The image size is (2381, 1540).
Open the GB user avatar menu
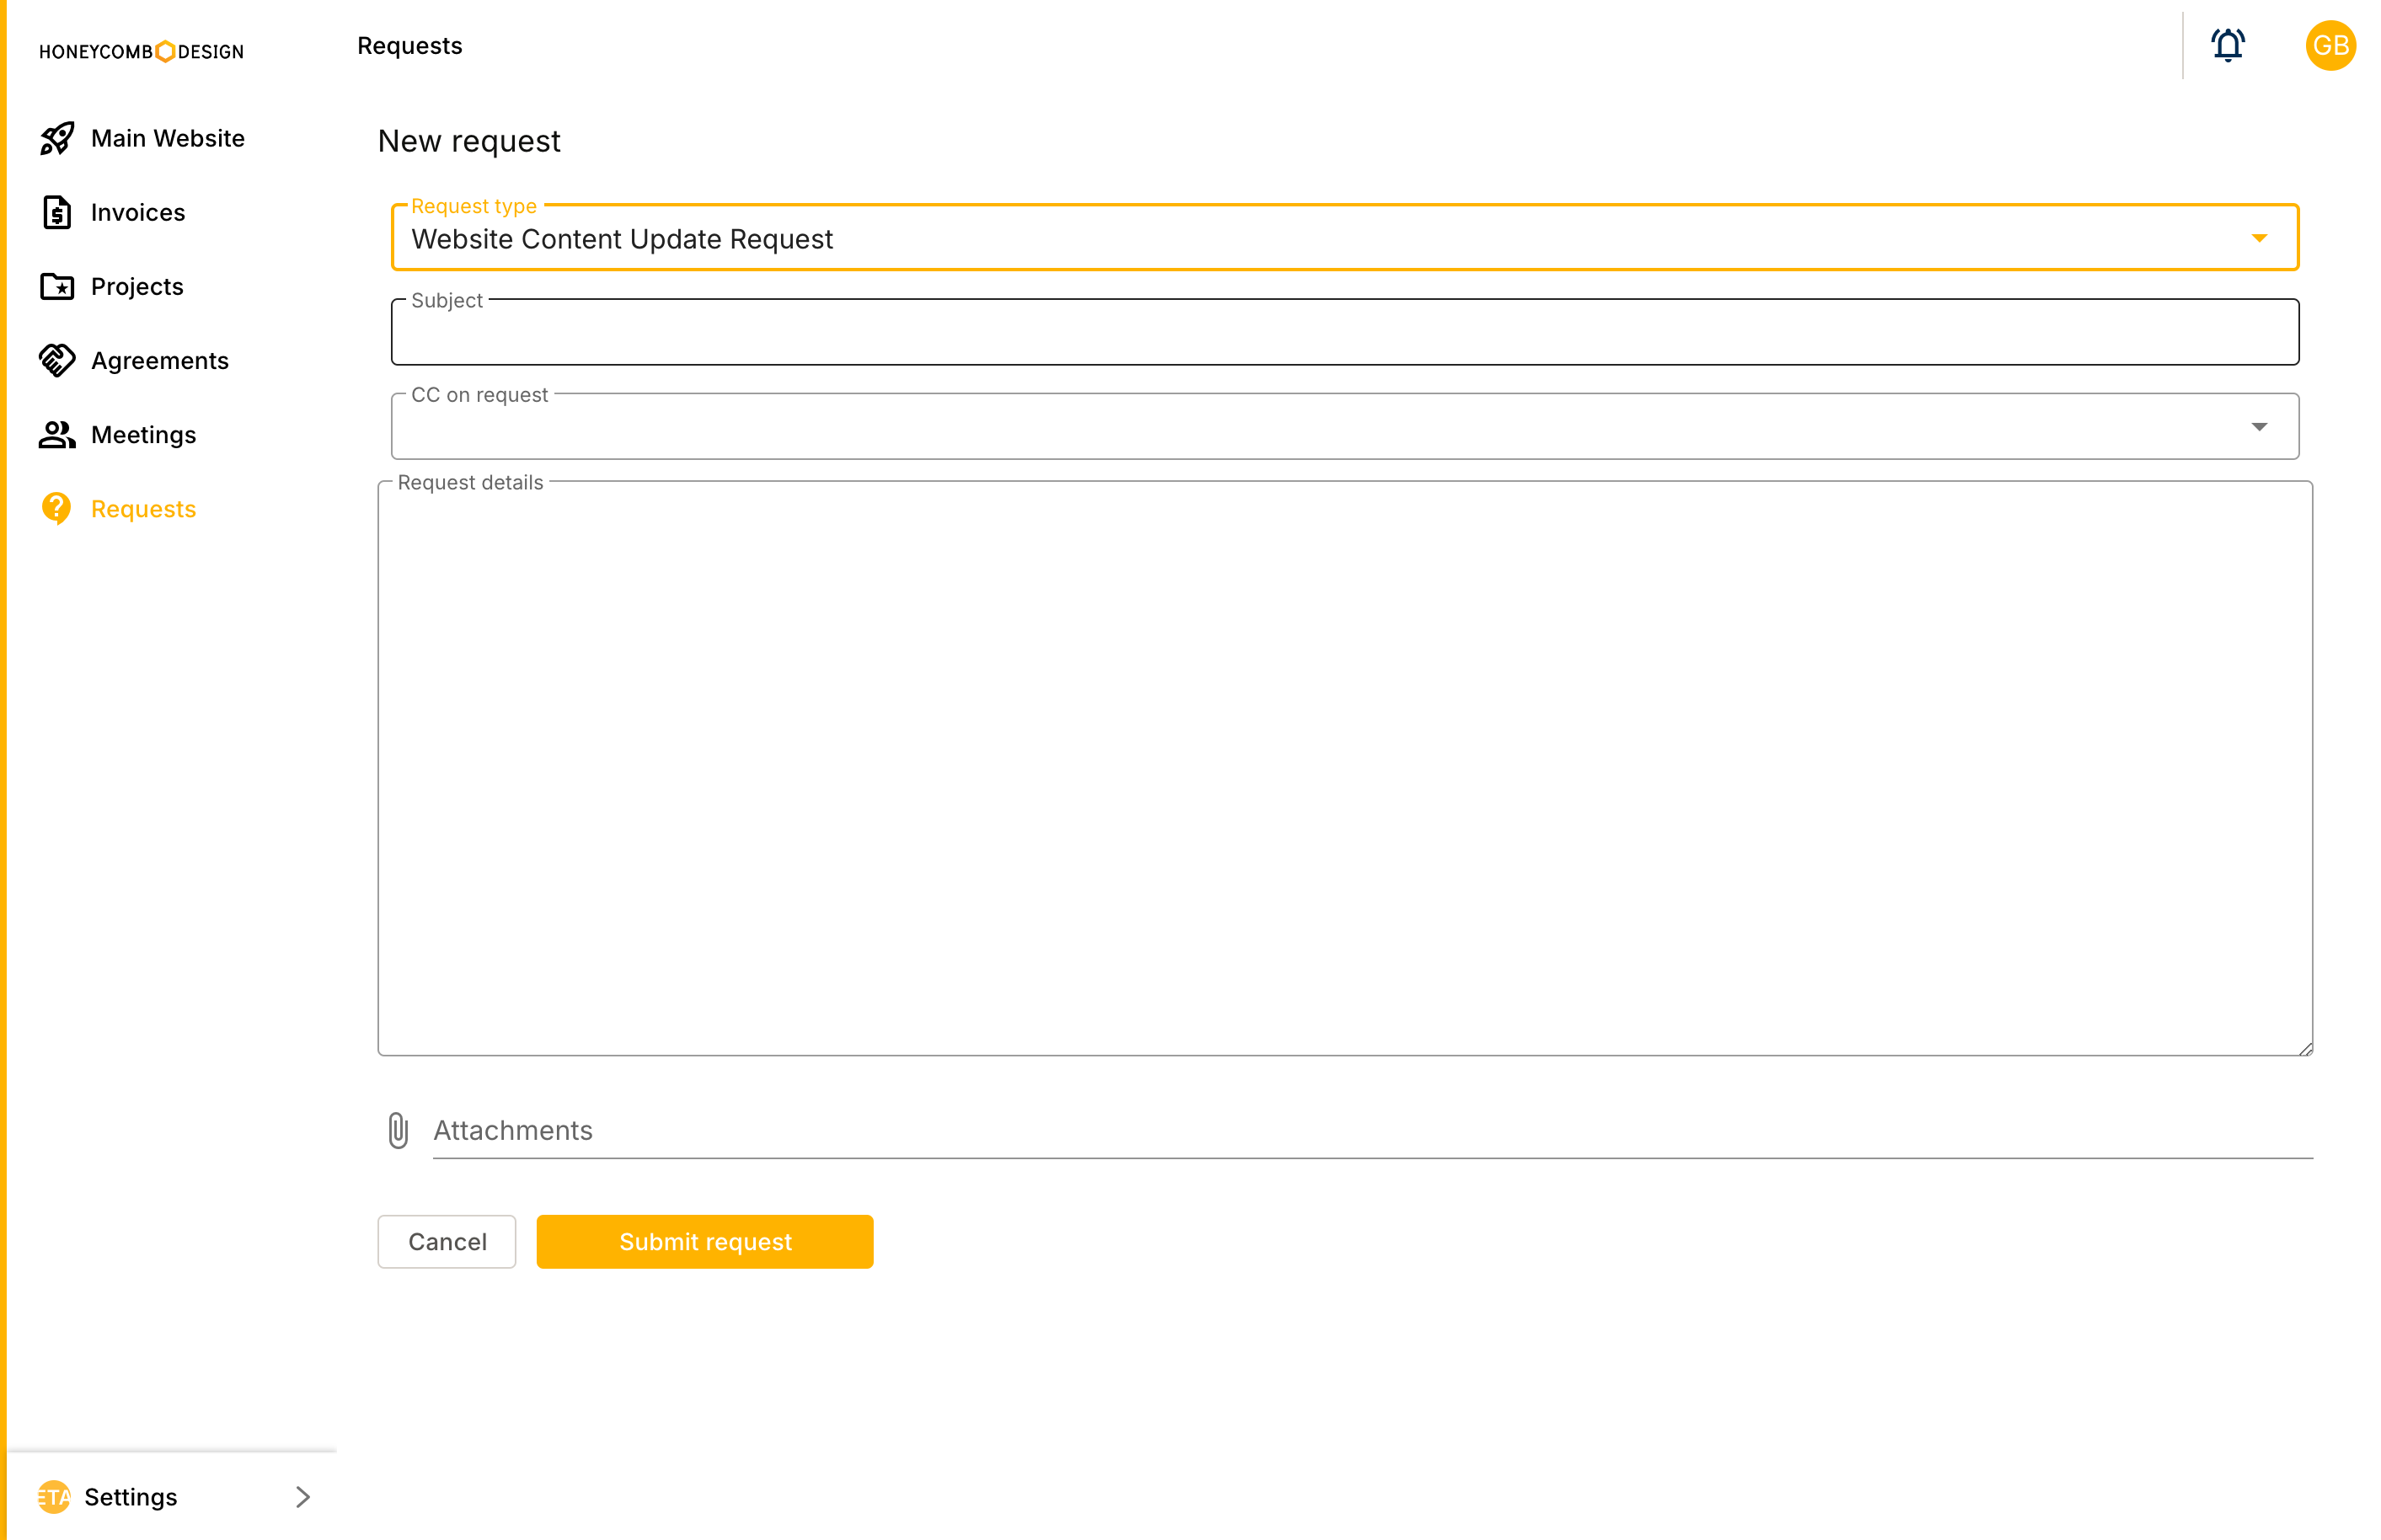tap(2330, 45)
